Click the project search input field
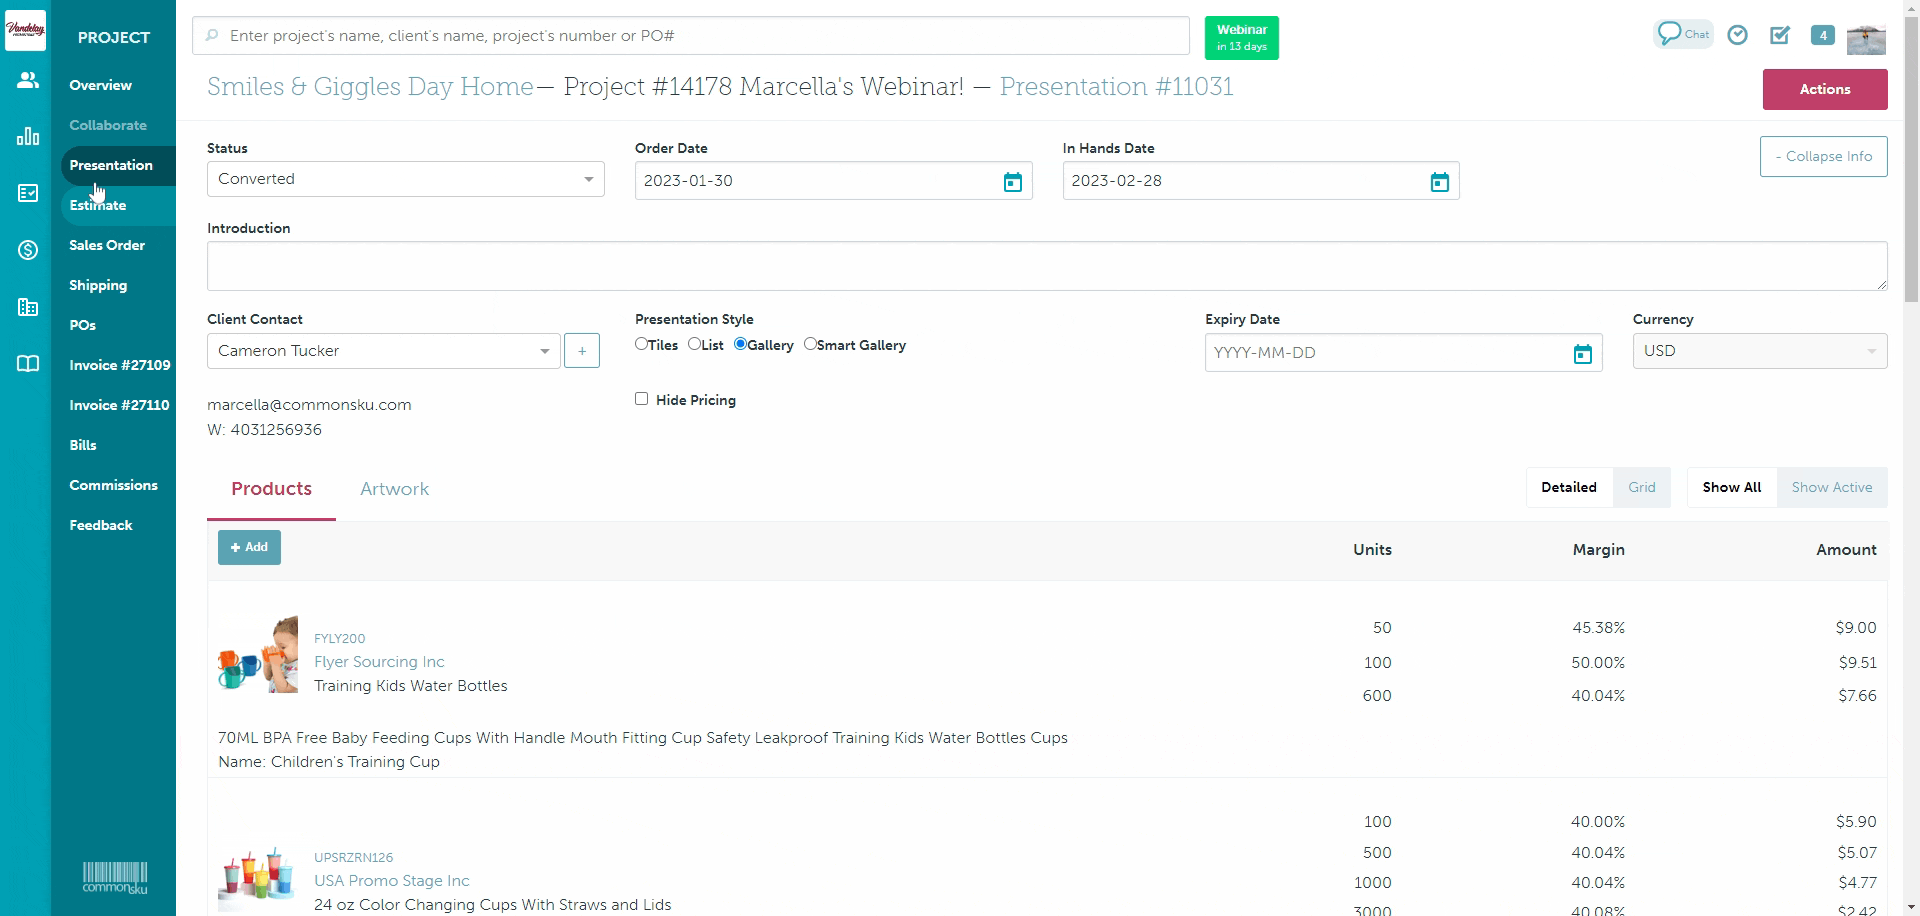1920x916 pixels. point(690,36)
